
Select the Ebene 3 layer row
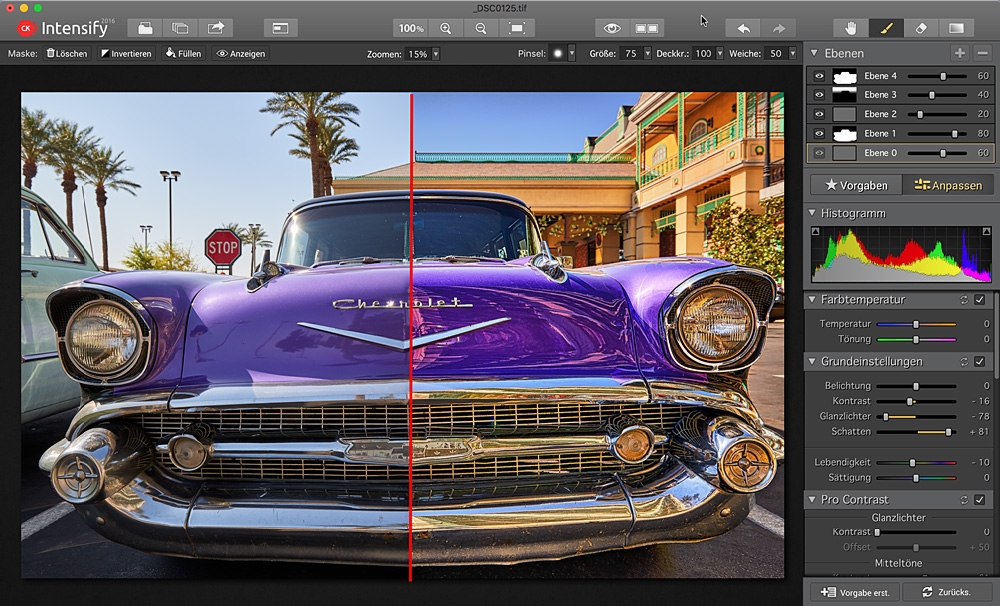point(900,95)
